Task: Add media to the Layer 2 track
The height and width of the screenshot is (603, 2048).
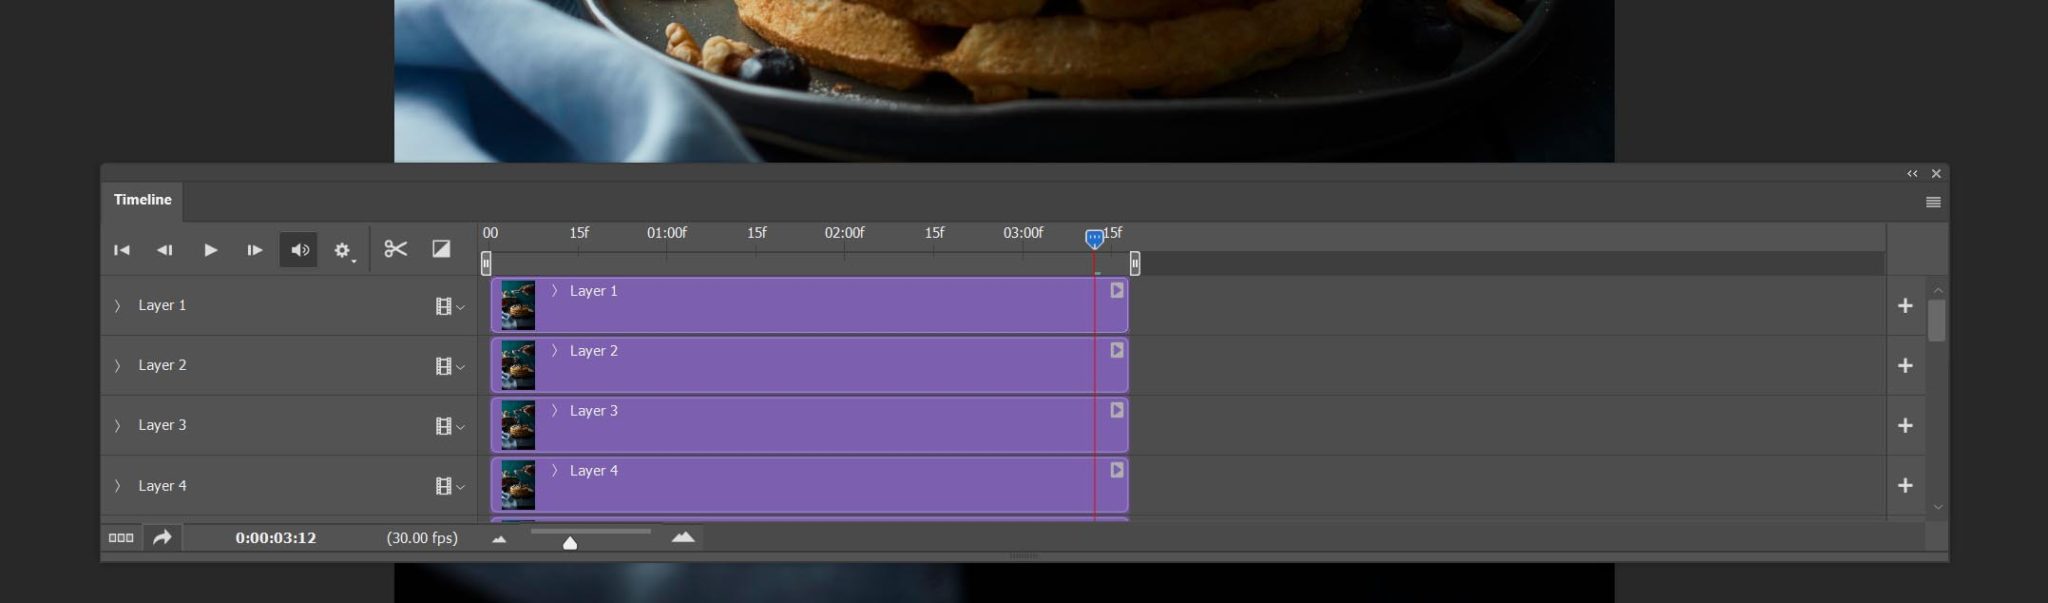Action: [x=1905, y=366]
